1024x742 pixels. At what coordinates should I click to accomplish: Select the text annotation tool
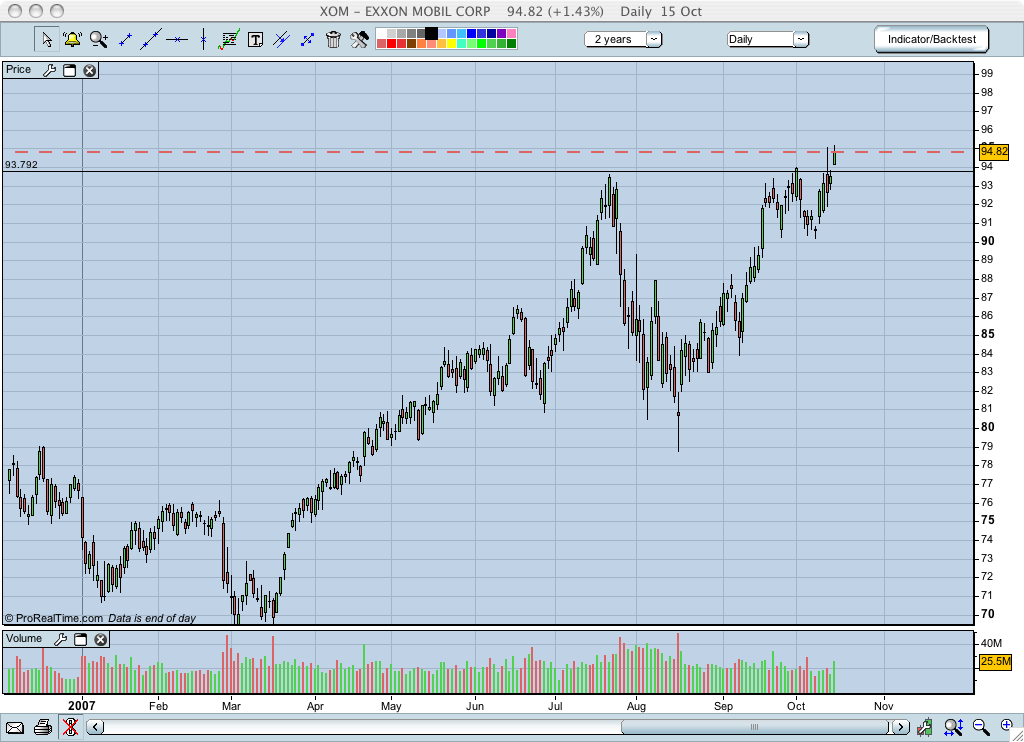click(x=255, y=40)
